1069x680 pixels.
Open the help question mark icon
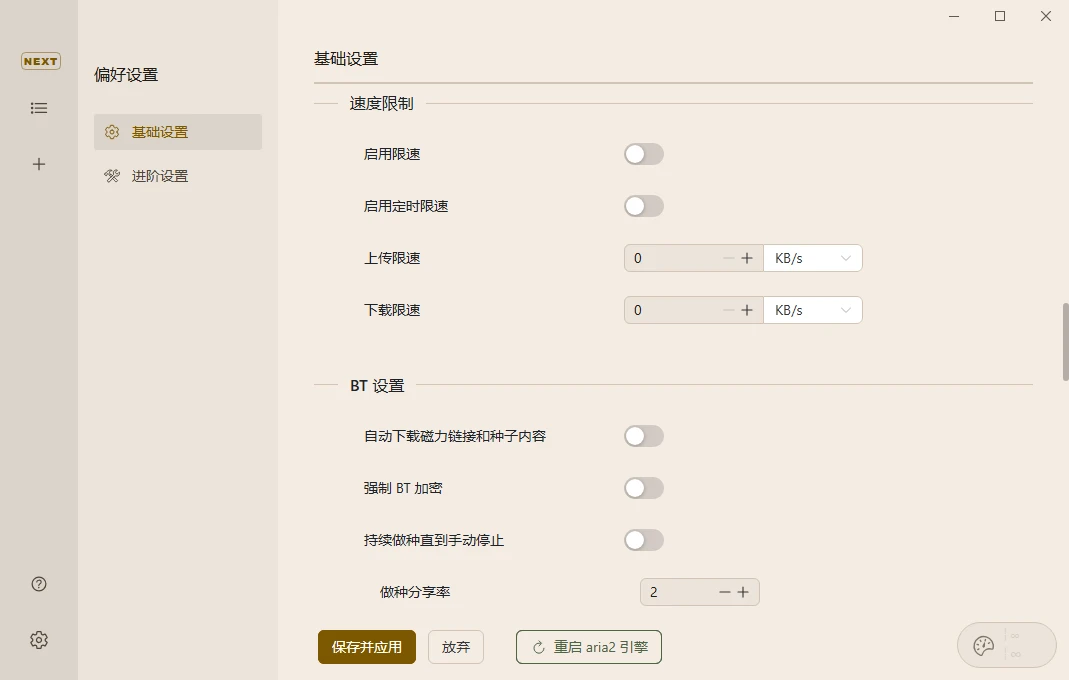coord(39,584)
